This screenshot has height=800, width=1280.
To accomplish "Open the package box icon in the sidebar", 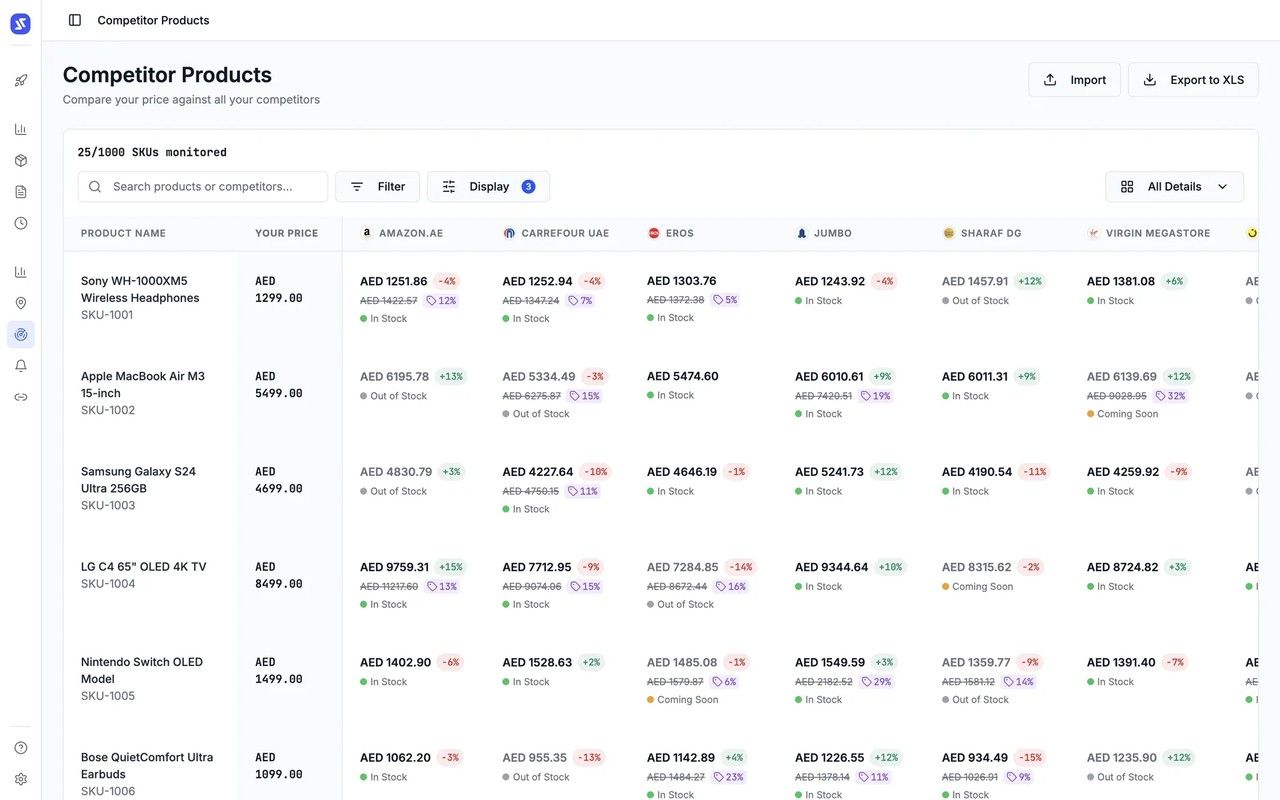I will click(21, 160).
